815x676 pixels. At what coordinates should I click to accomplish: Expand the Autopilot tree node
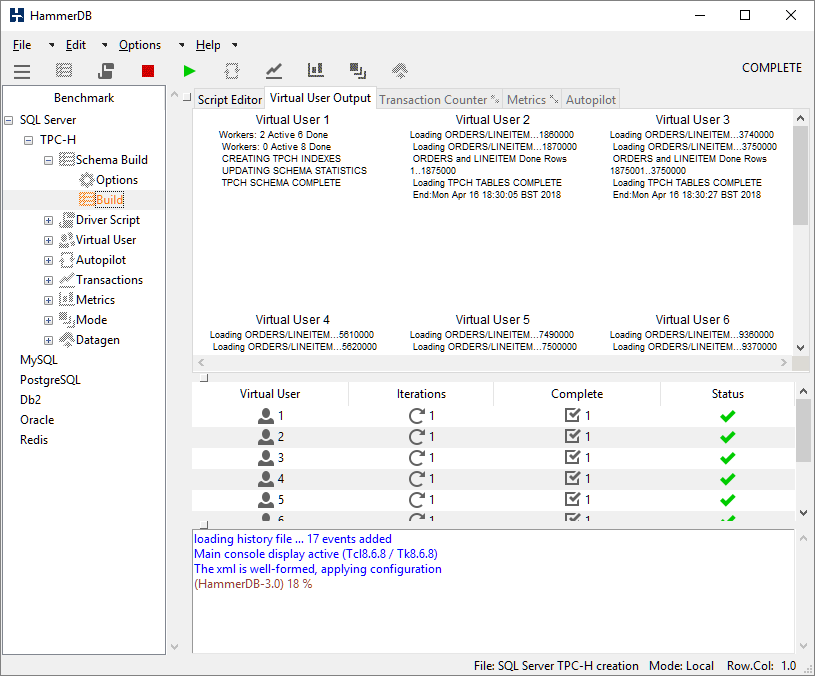coord(48,260)
